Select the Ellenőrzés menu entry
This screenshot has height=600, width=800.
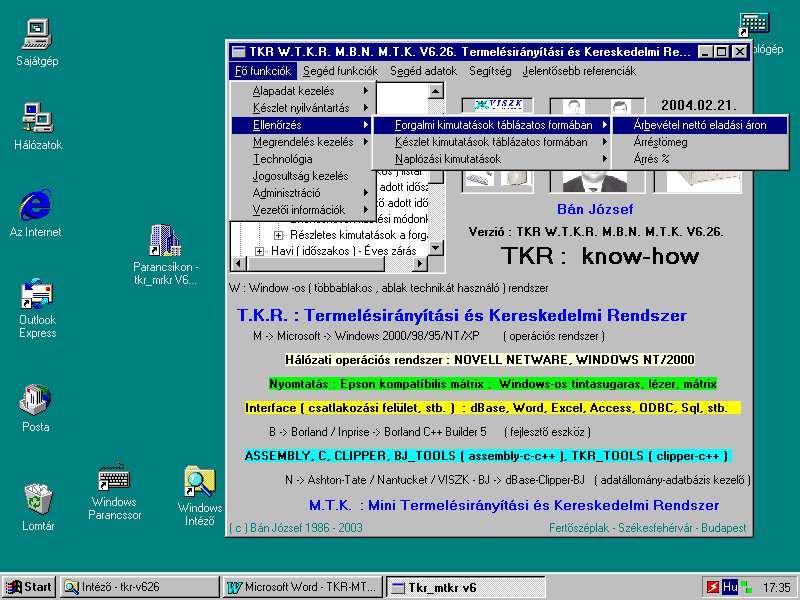click(x=303, y=124)
